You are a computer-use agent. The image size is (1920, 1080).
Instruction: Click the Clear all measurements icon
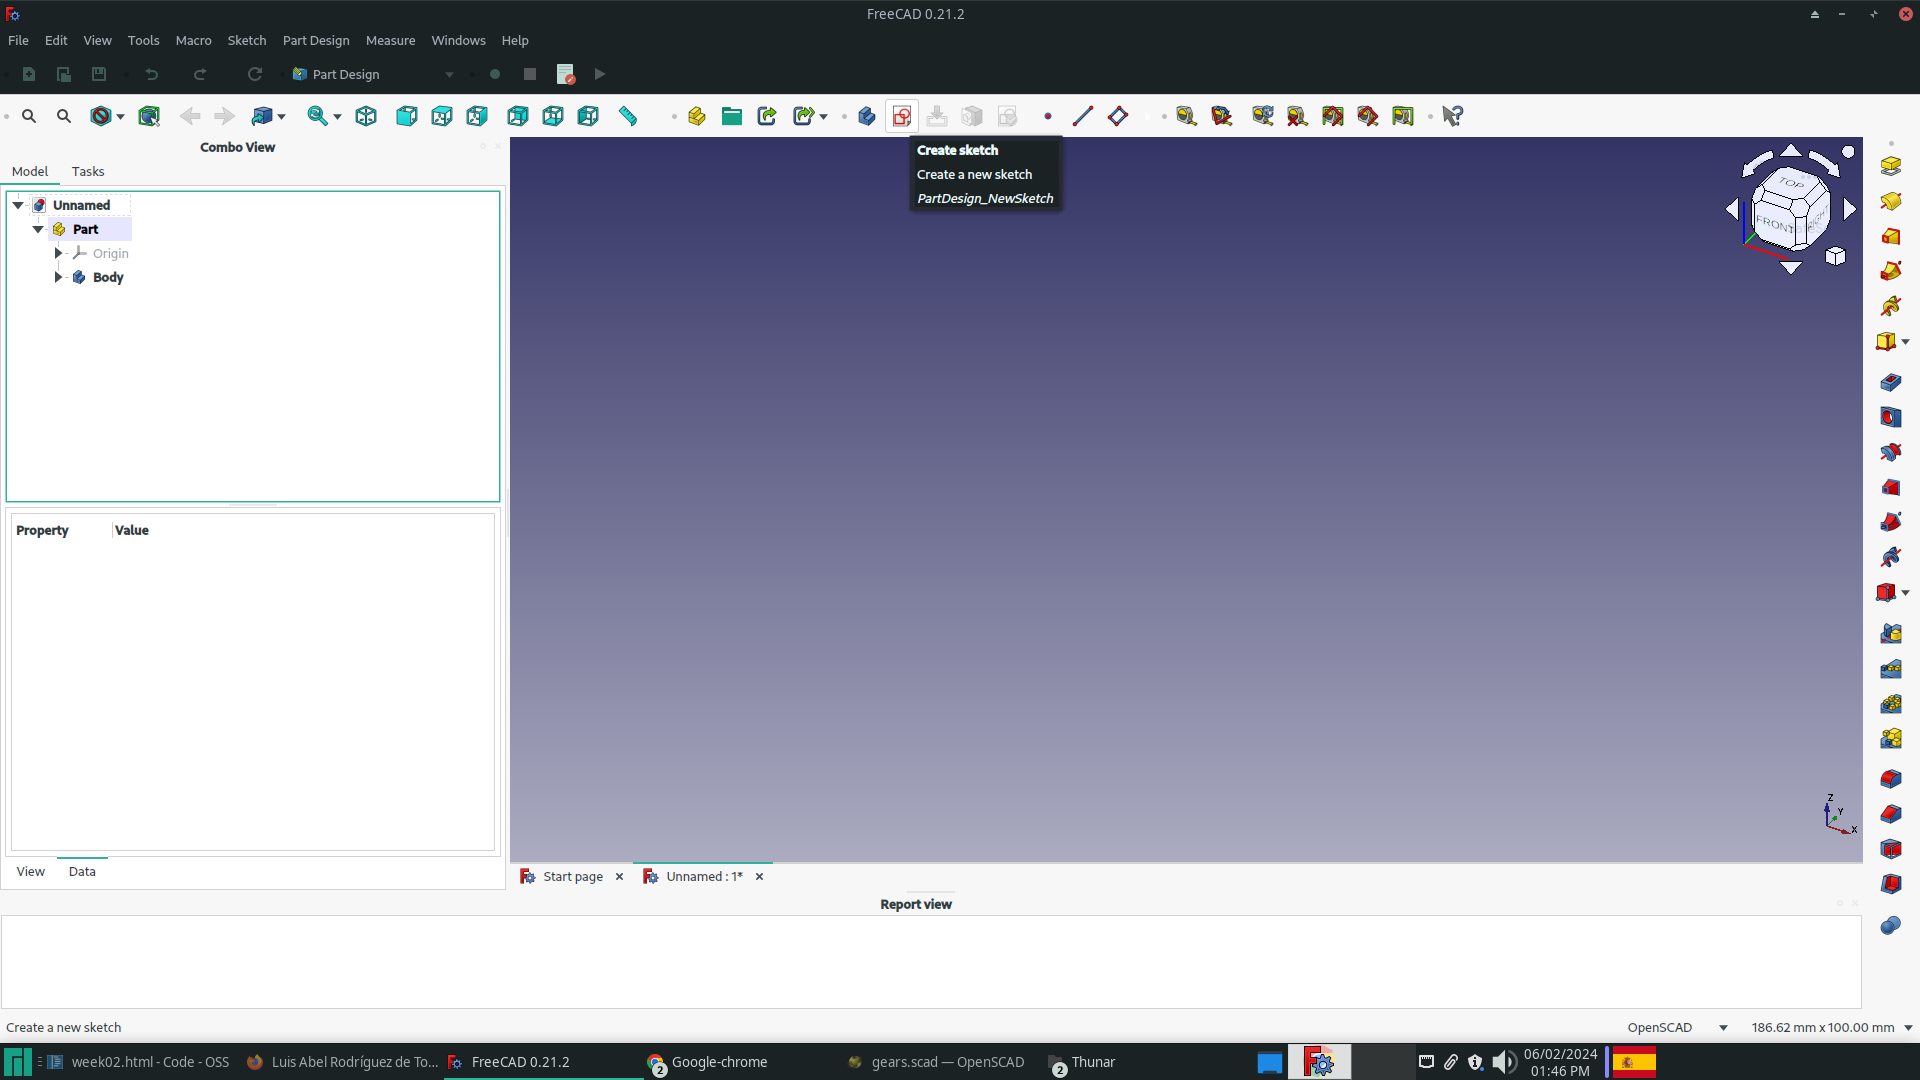click(x=1297, y=116)
